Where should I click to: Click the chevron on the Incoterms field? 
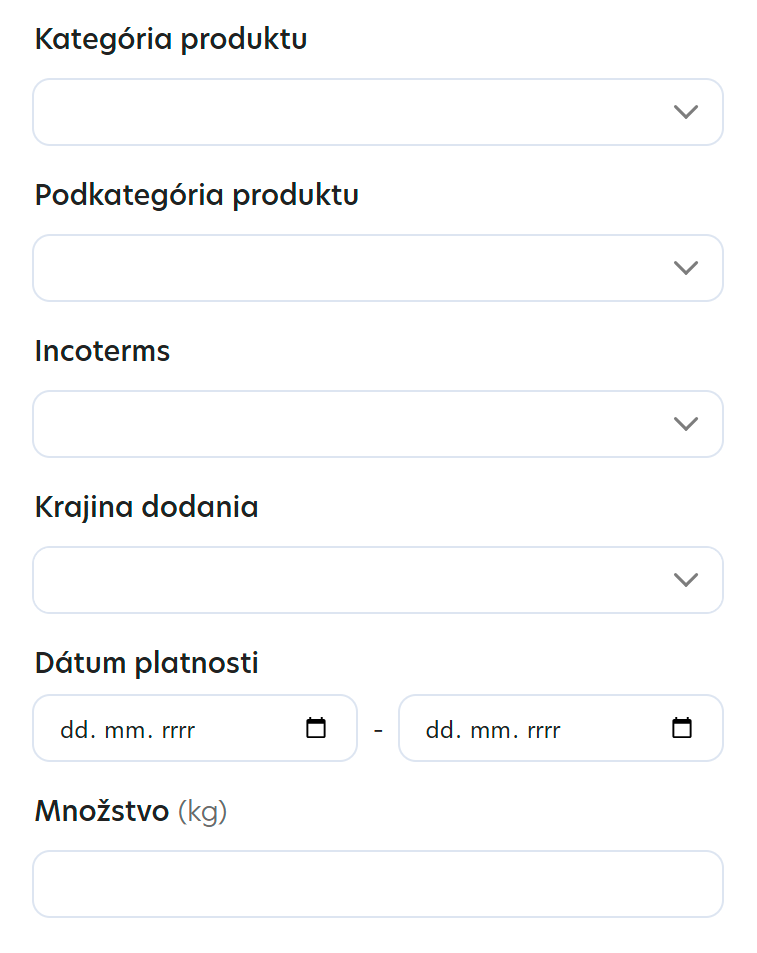click(x=686, y=424)
